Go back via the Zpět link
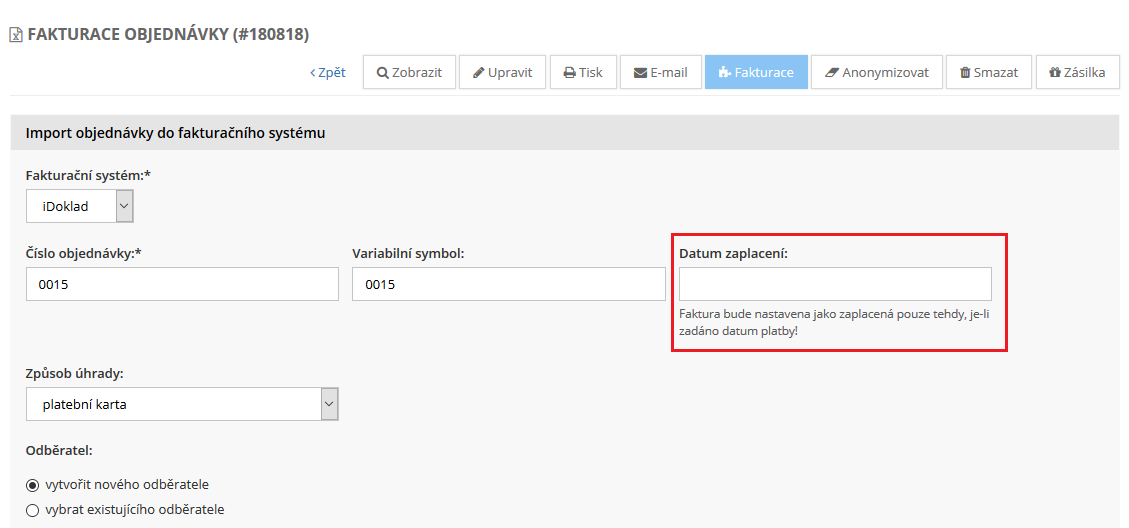 328,73
